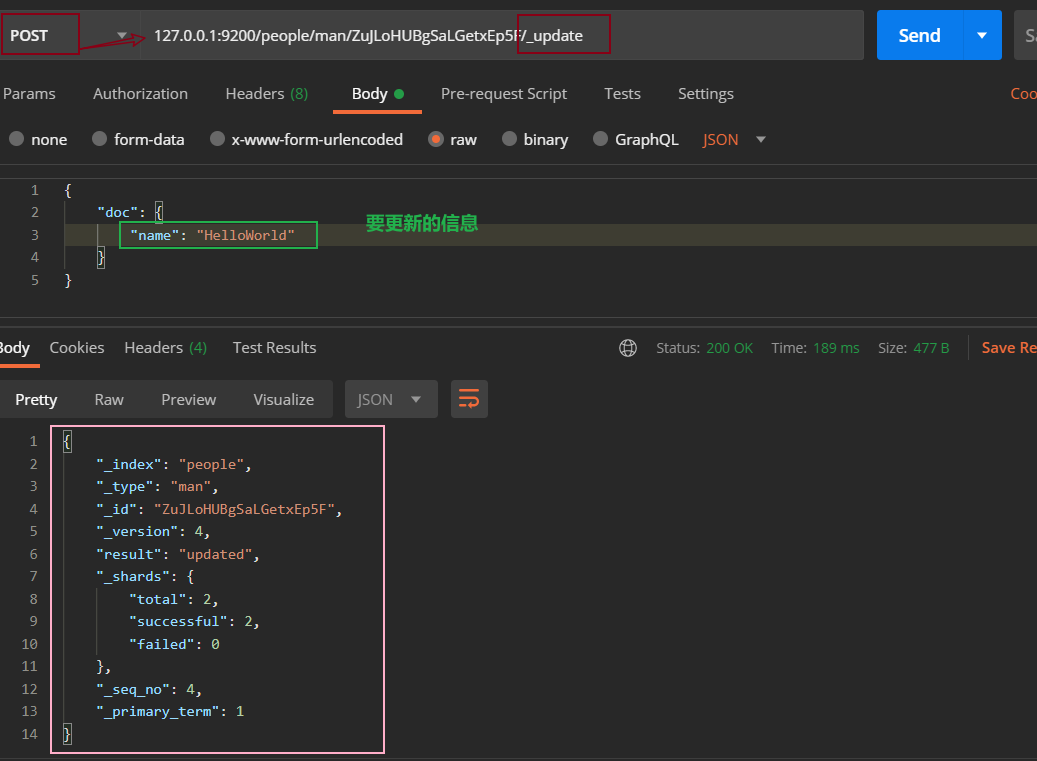Viewport: 1037px width, 761px height.
Task: Open the response Headers (4) tab
Action: click(x=165, y=348)
